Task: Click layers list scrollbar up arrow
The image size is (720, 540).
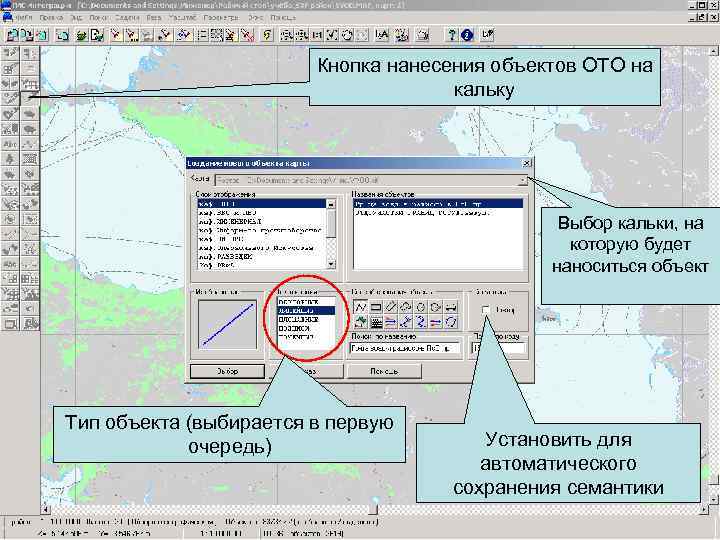Action: [x=331, y=204]
